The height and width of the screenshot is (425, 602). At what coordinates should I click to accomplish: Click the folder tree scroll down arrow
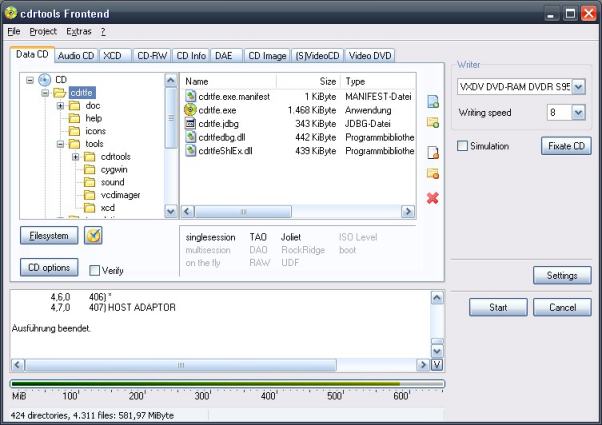(170, 211)
